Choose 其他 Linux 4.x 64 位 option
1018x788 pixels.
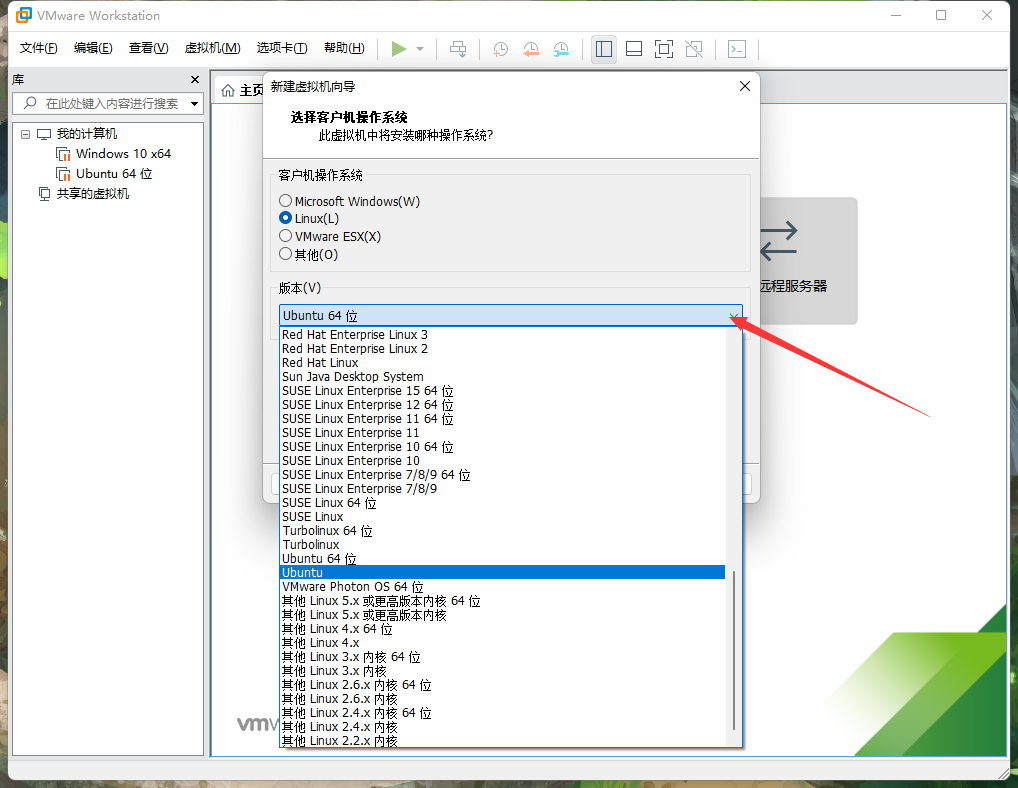pyautogui.click(x=503, y=629)
